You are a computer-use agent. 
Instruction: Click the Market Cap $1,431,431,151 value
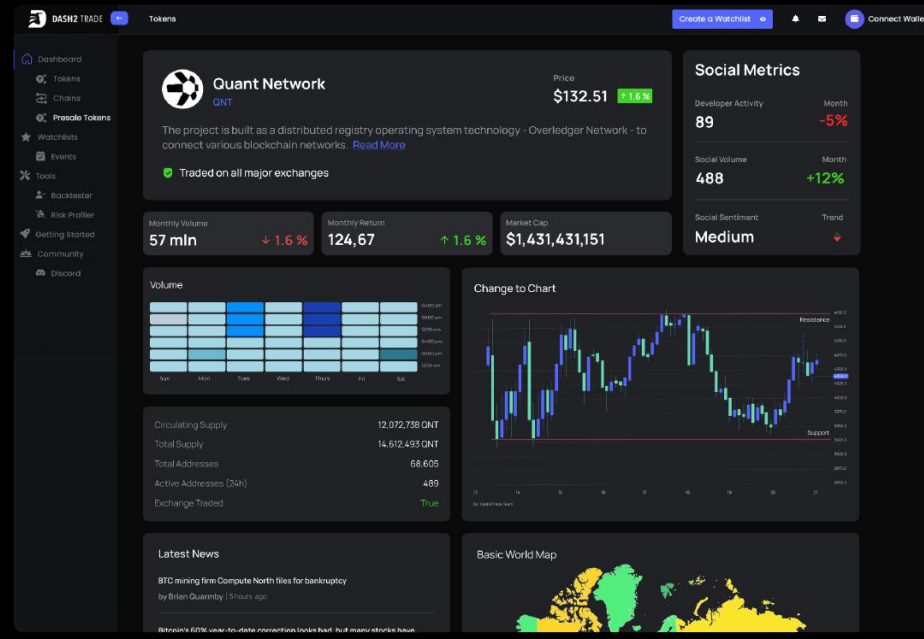[555, 239]
